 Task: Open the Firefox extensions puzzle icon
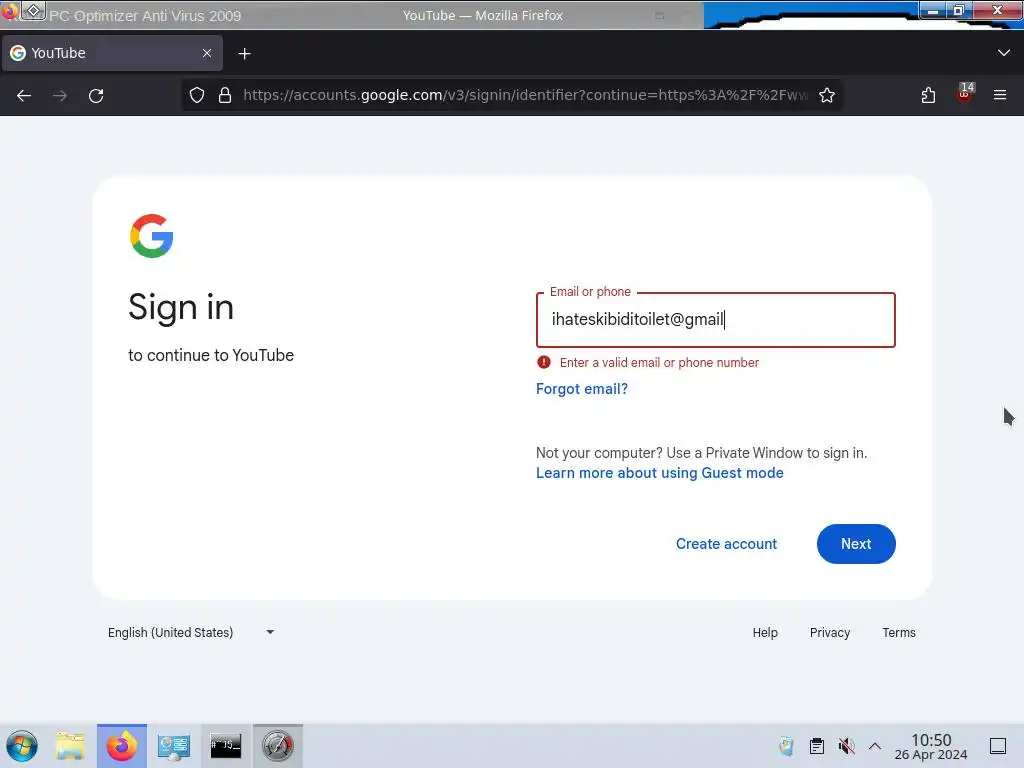tap(928, 95)
